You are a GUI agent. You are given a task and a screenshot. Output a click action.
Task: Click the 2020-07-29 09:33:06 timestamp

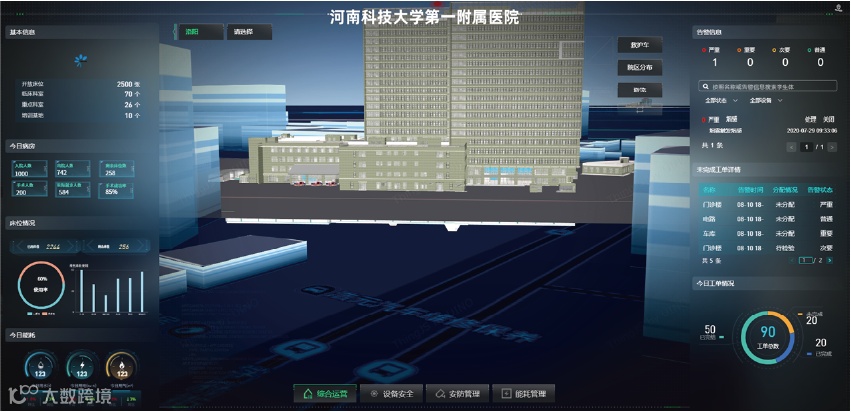[x=811, y=131]
